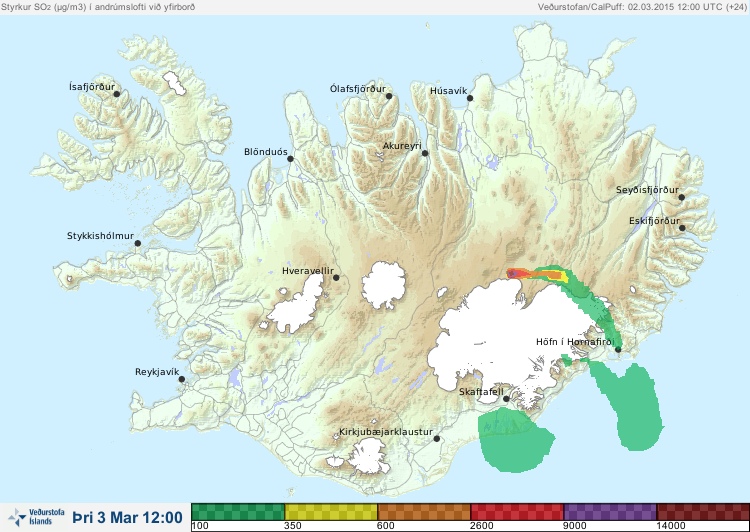The height and width of the screenshot is (532, 750).
Task: Click the Ólafsfjörður marker dot
Action: point(389,96)
